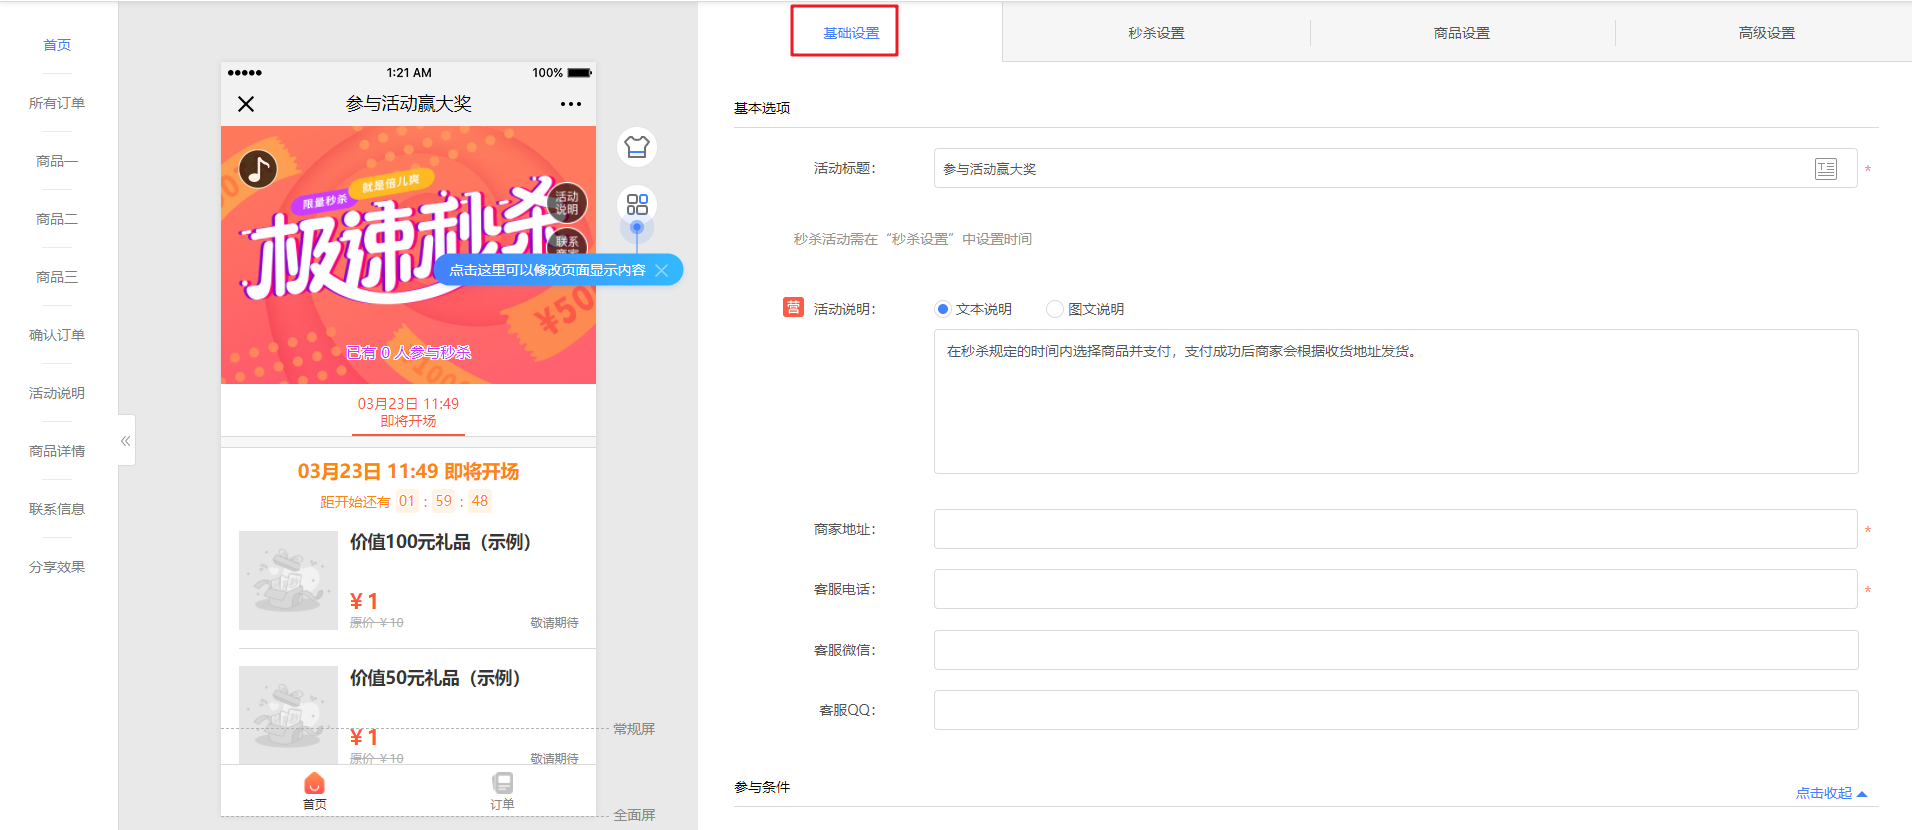Image resolution: width=1912 pixels, height=830 pixels.
Task: Switch to the 基础设置 tab
Action: tap(851, 33)
